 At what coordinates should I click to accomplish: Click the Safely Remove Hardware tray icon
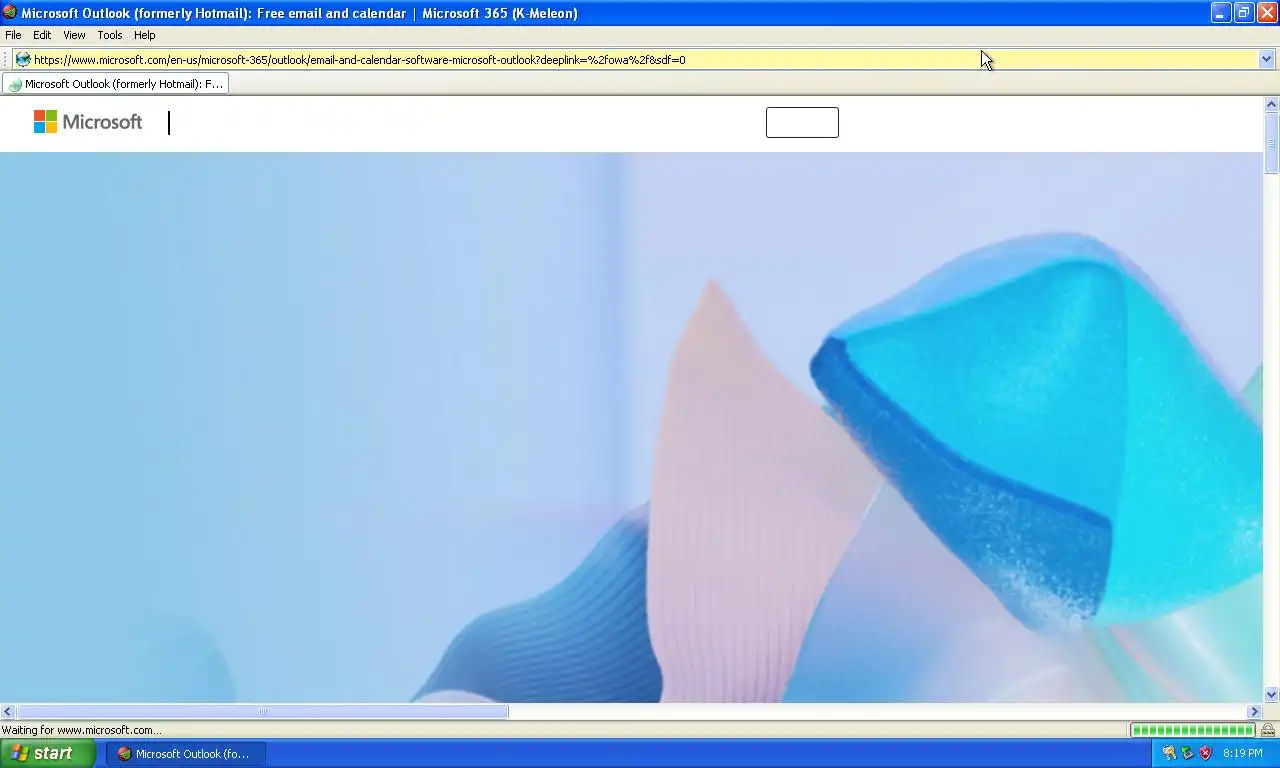(x=1187, y=753)
